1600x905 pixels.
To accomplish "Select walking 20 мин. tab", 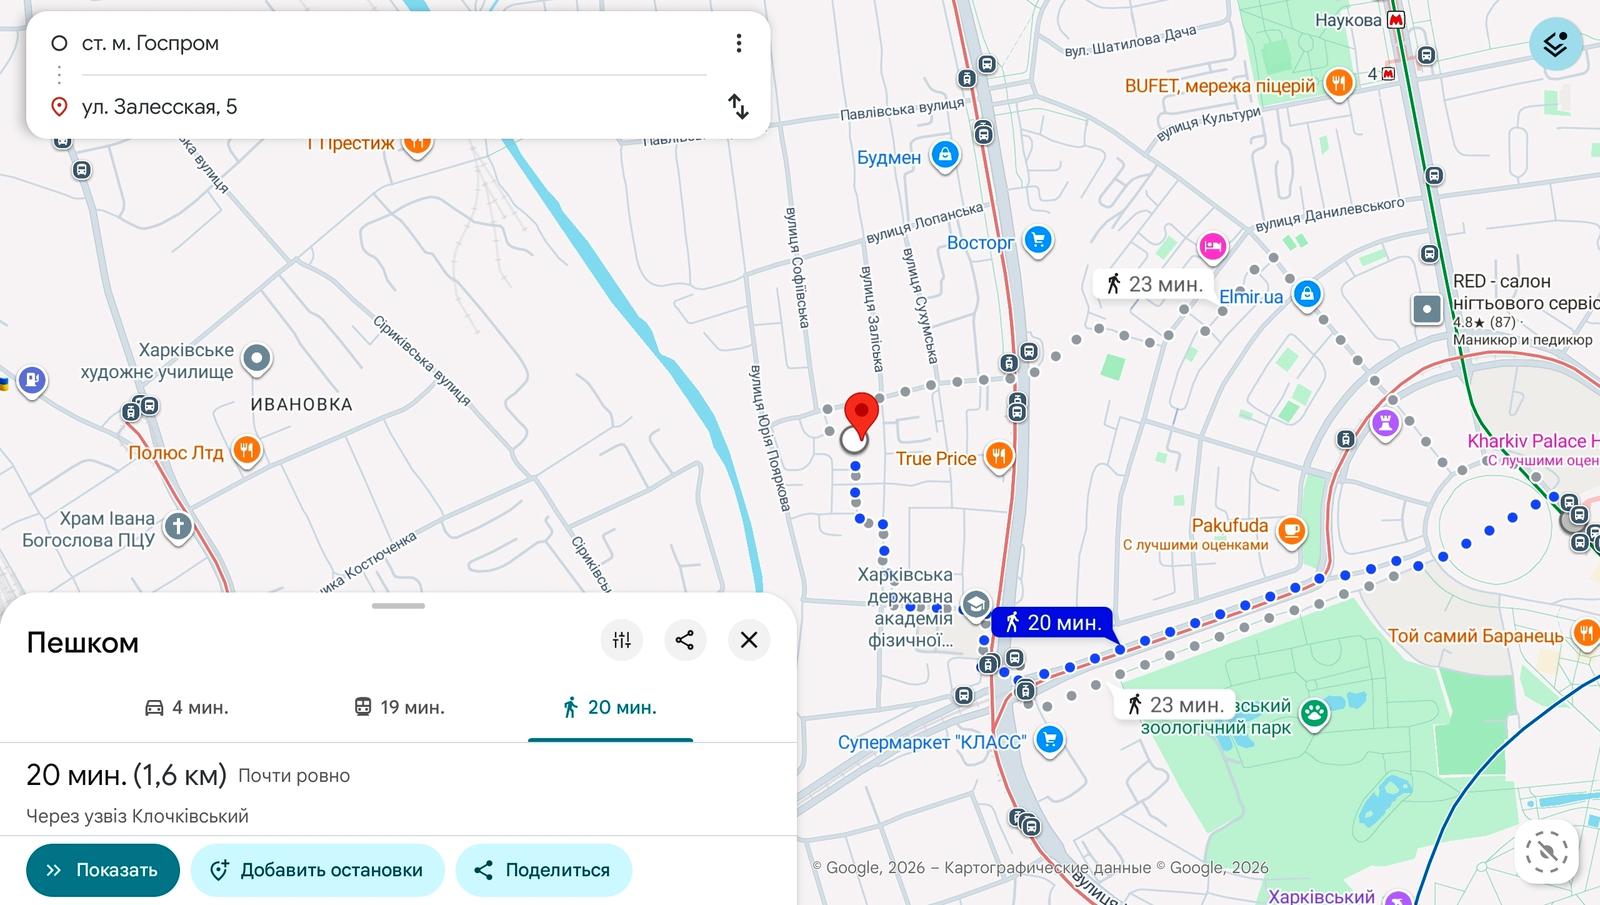I will tap(610, 707).
